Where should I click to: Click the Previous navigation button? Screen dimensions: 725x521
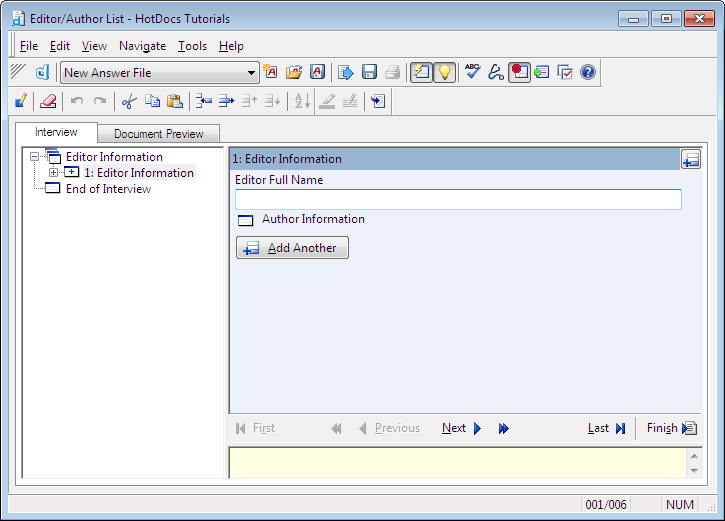pyautogui.click(x=389, y=429)
